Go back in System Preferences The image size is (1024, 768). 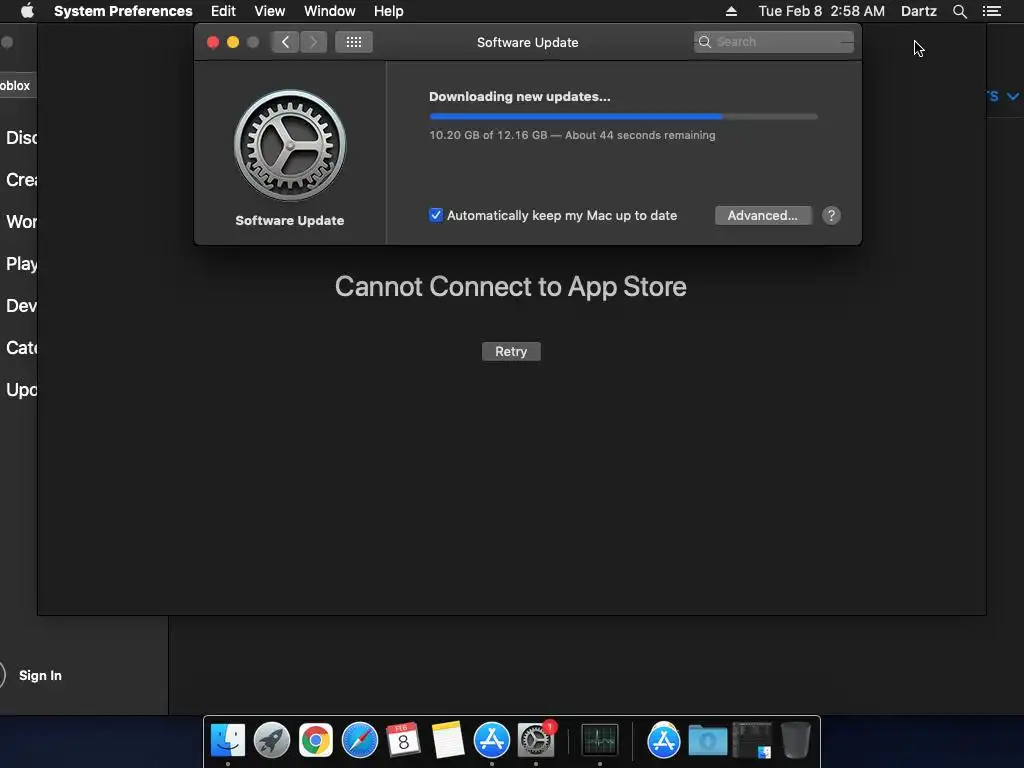[285, 42]
